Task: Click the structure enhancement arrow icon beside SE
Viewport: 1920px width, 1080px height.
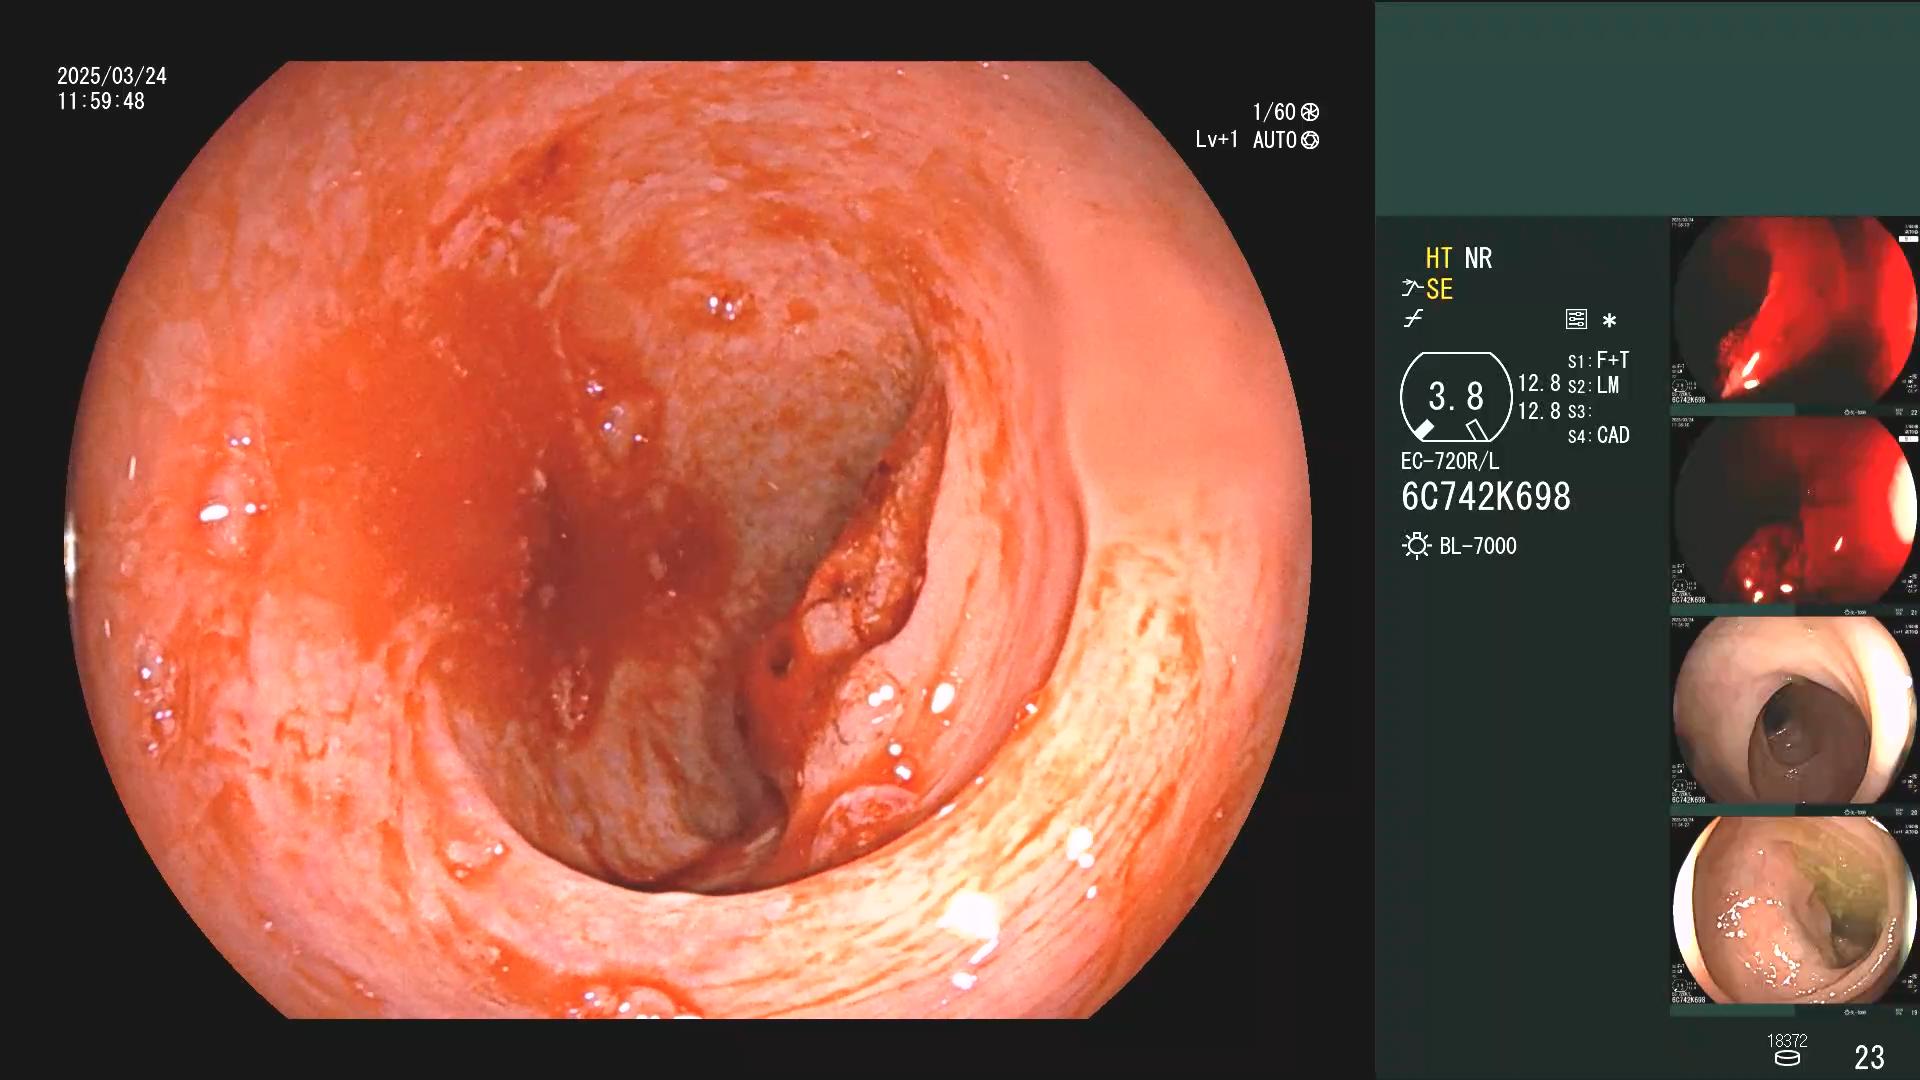Action: 1412,289
